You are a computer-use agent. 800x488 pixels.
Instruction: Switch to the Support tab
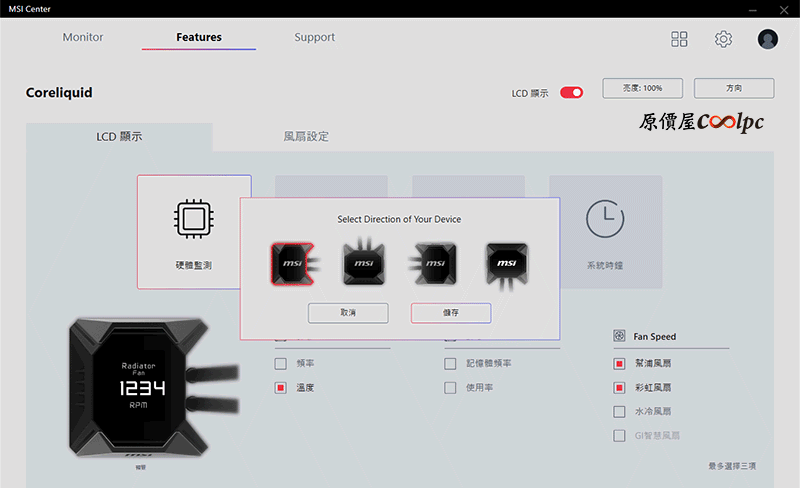tap(314, 37)
